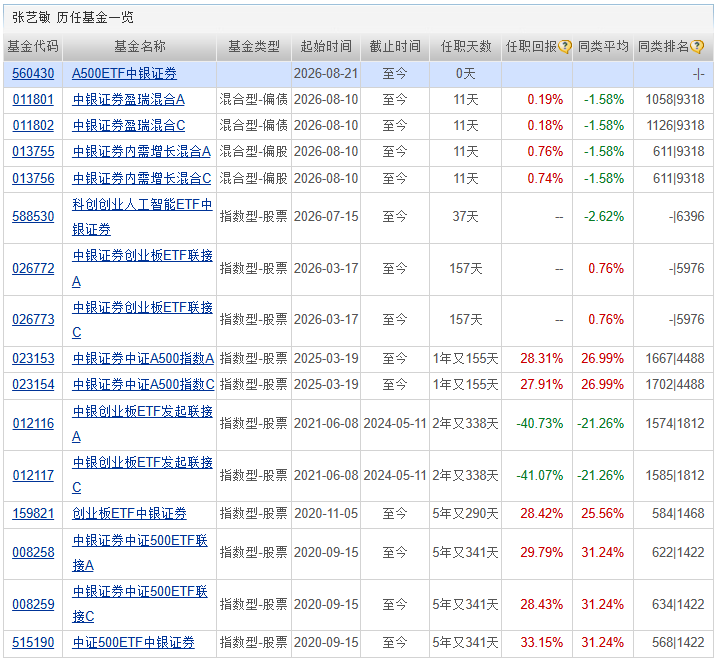The image size is (717, 662).
Task: Open the 中银创业板ETF发起联接A fund link
Action: (142, 424)
